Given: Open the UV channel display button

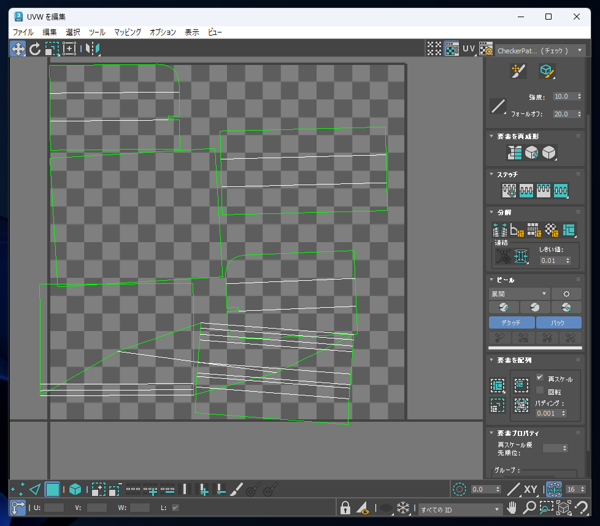Looking at the screenshot, I should (469, 49).
